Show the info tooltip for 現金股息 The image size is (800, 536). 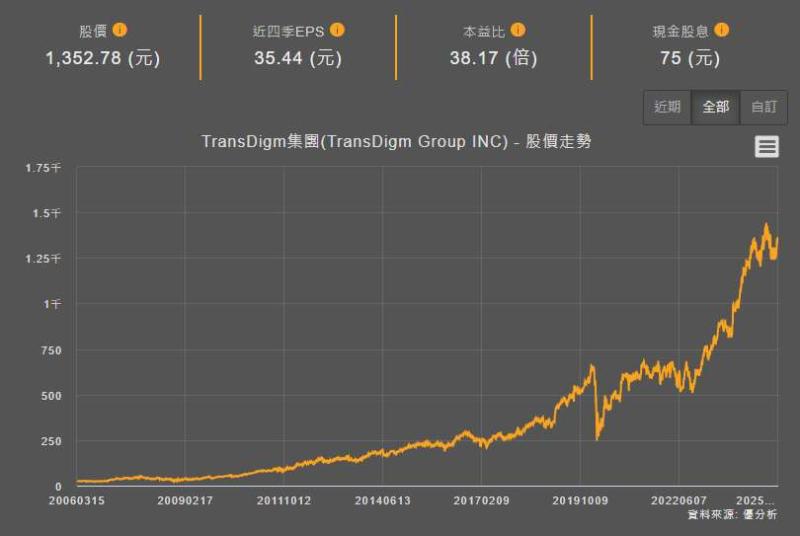pos(721,30)
